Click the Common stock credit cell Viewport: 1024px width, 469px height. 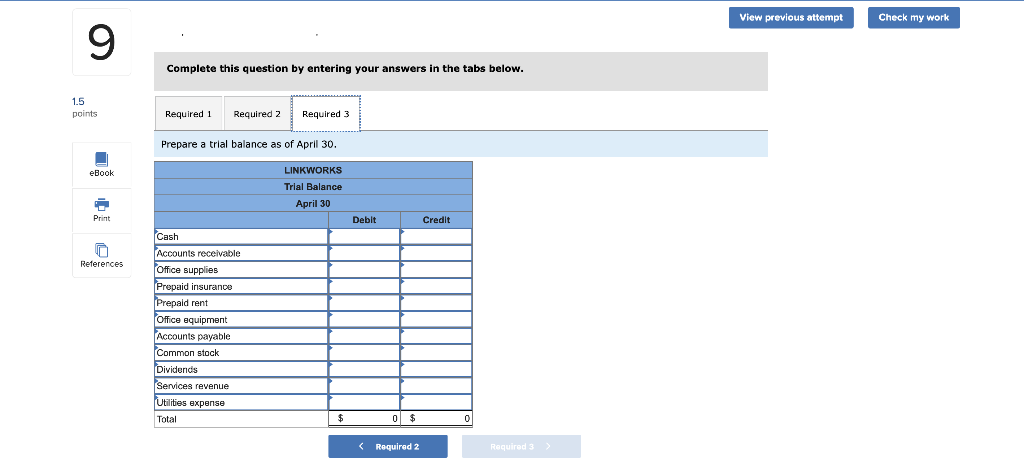tap(436, 353)
